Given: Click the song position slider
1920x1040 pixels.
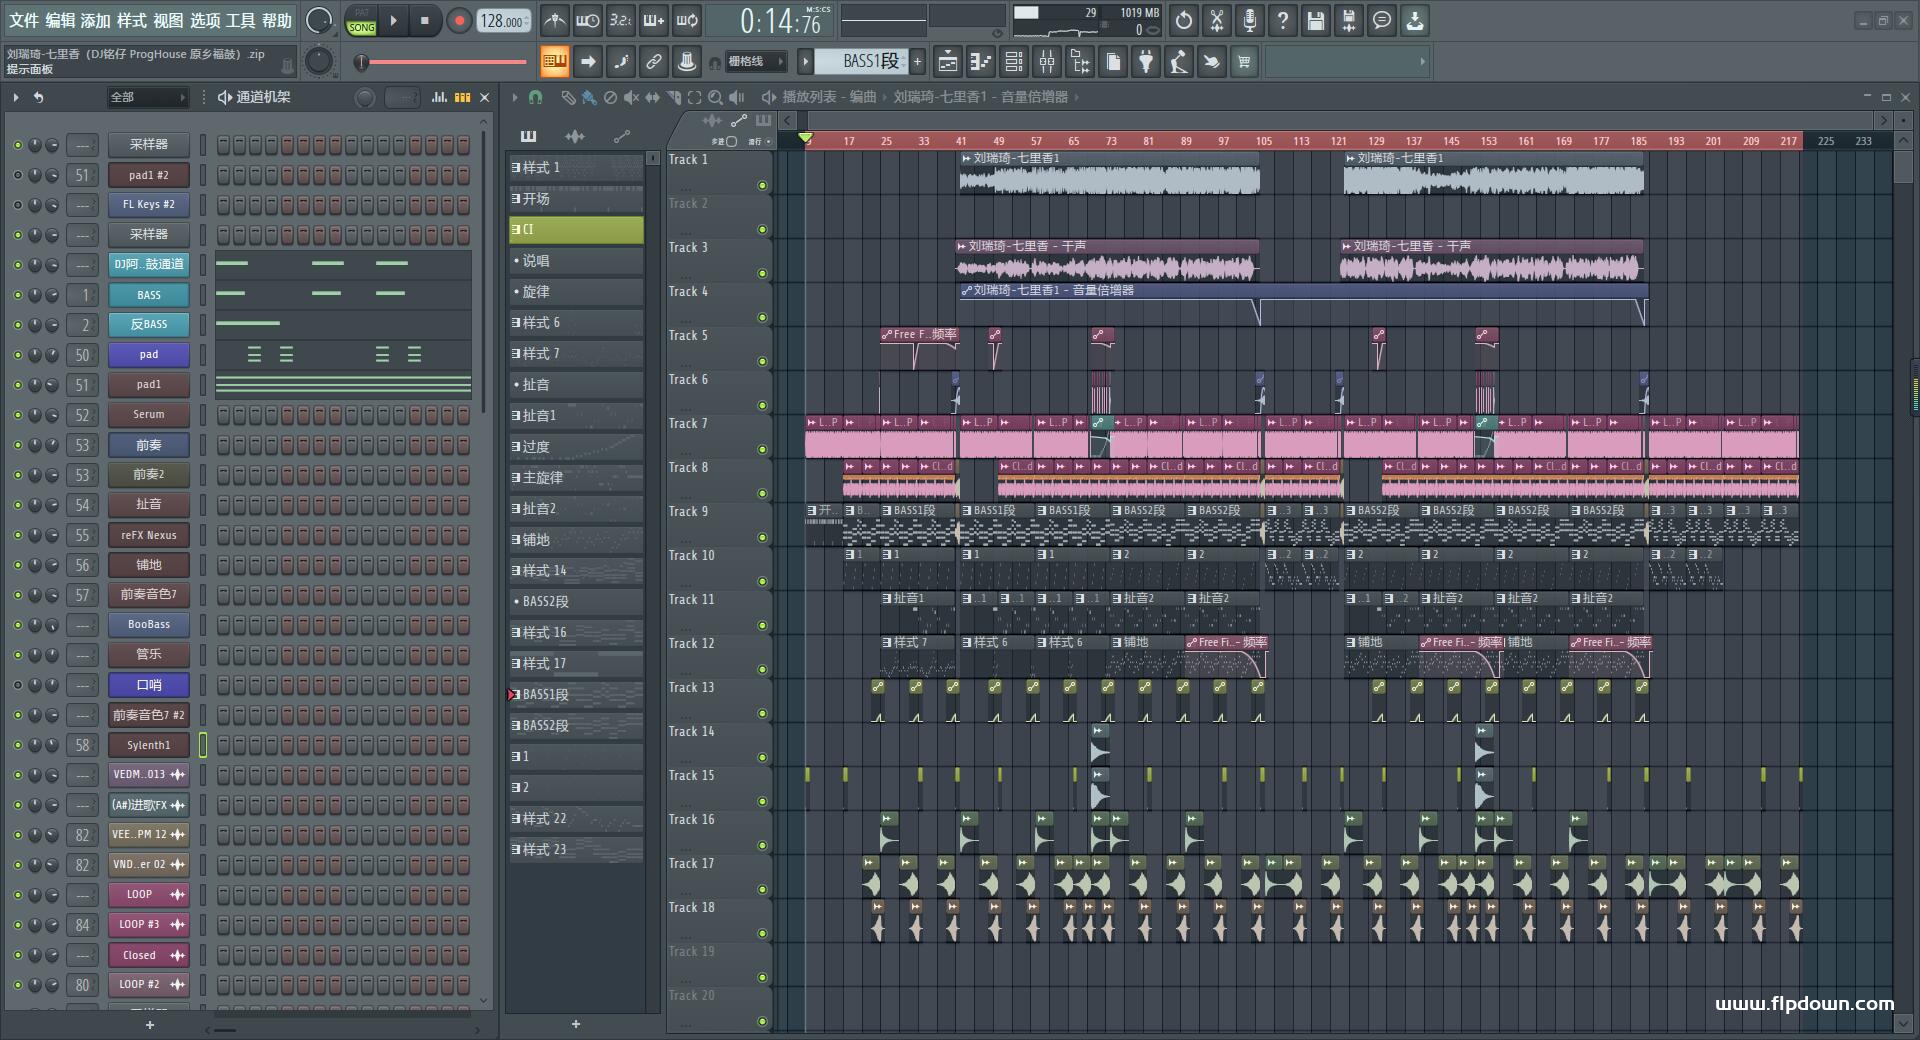Looking at the screenshot, I should point(442,62).
